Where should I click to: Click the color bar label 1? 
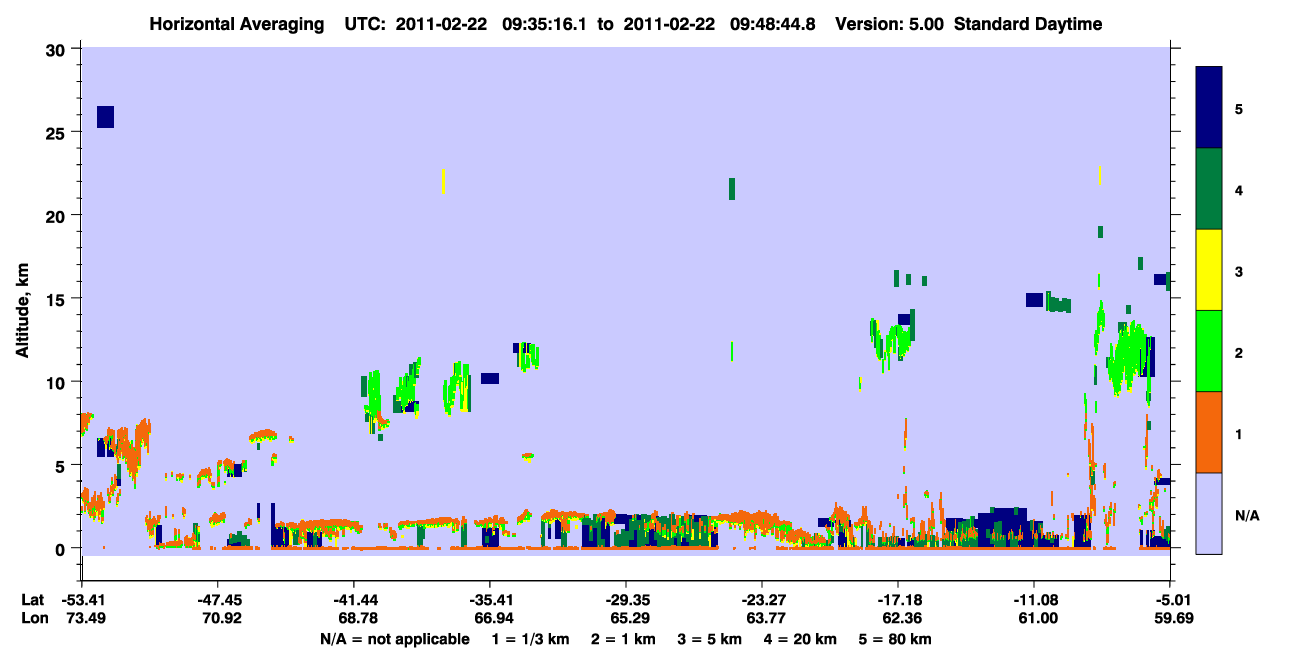coord(1240,433)
